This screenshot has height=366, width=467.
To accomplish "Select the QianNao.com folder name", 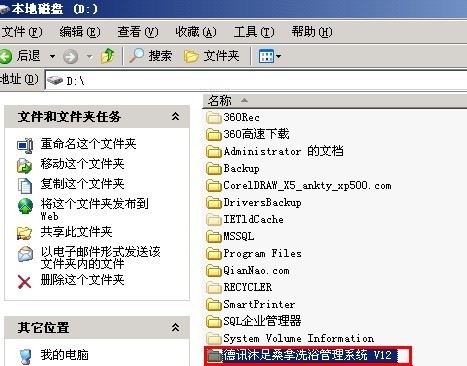I will [256, 270].
